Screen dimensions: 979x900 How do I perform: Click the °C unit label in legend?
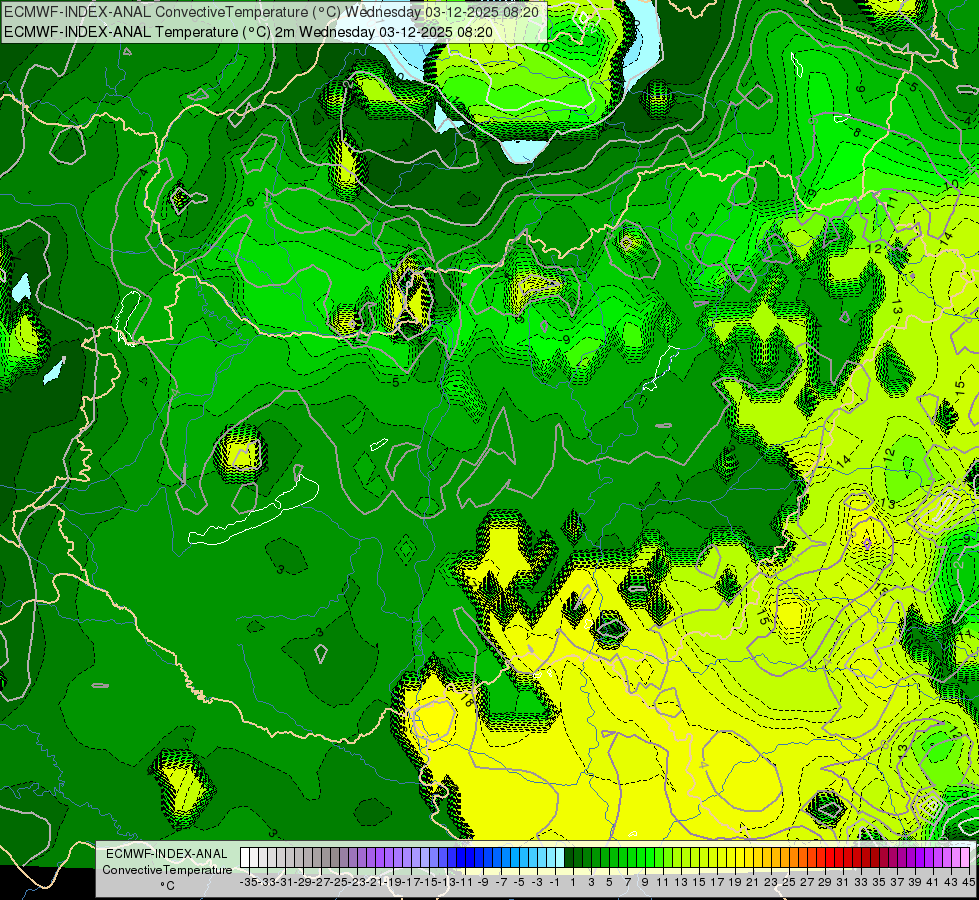tap(167, 885)
